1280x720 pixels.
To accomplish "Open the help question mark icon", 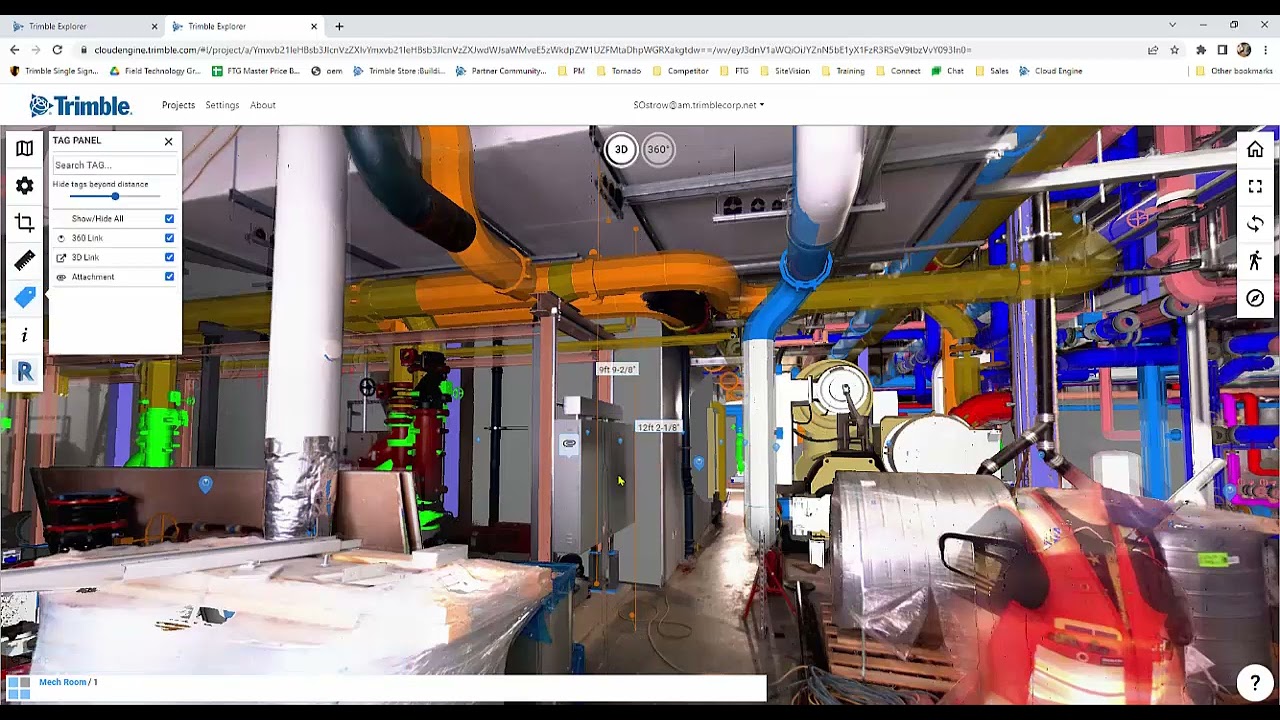I will pos(1254,683).
